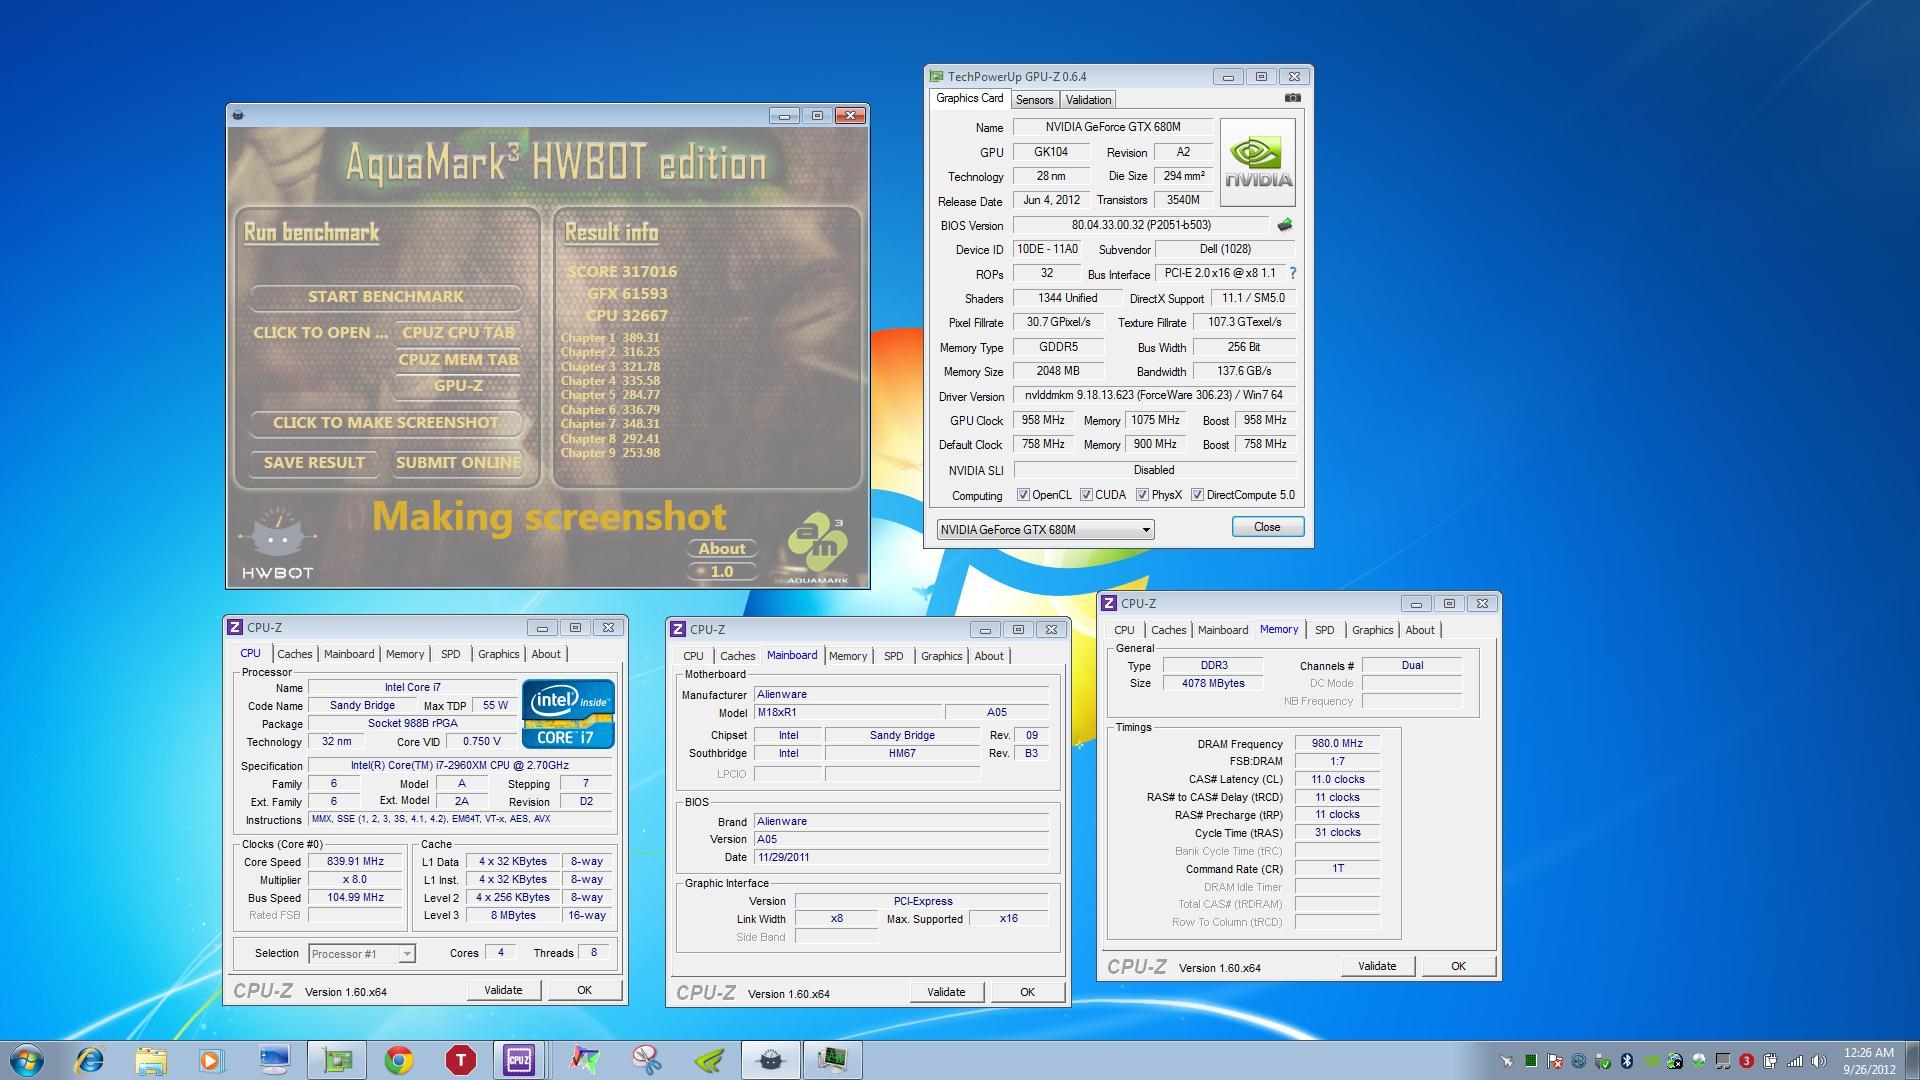Screen dimensions: 1920x1080
Task: Click the power plug battery tray icon
Action: coord(1771,1061)
